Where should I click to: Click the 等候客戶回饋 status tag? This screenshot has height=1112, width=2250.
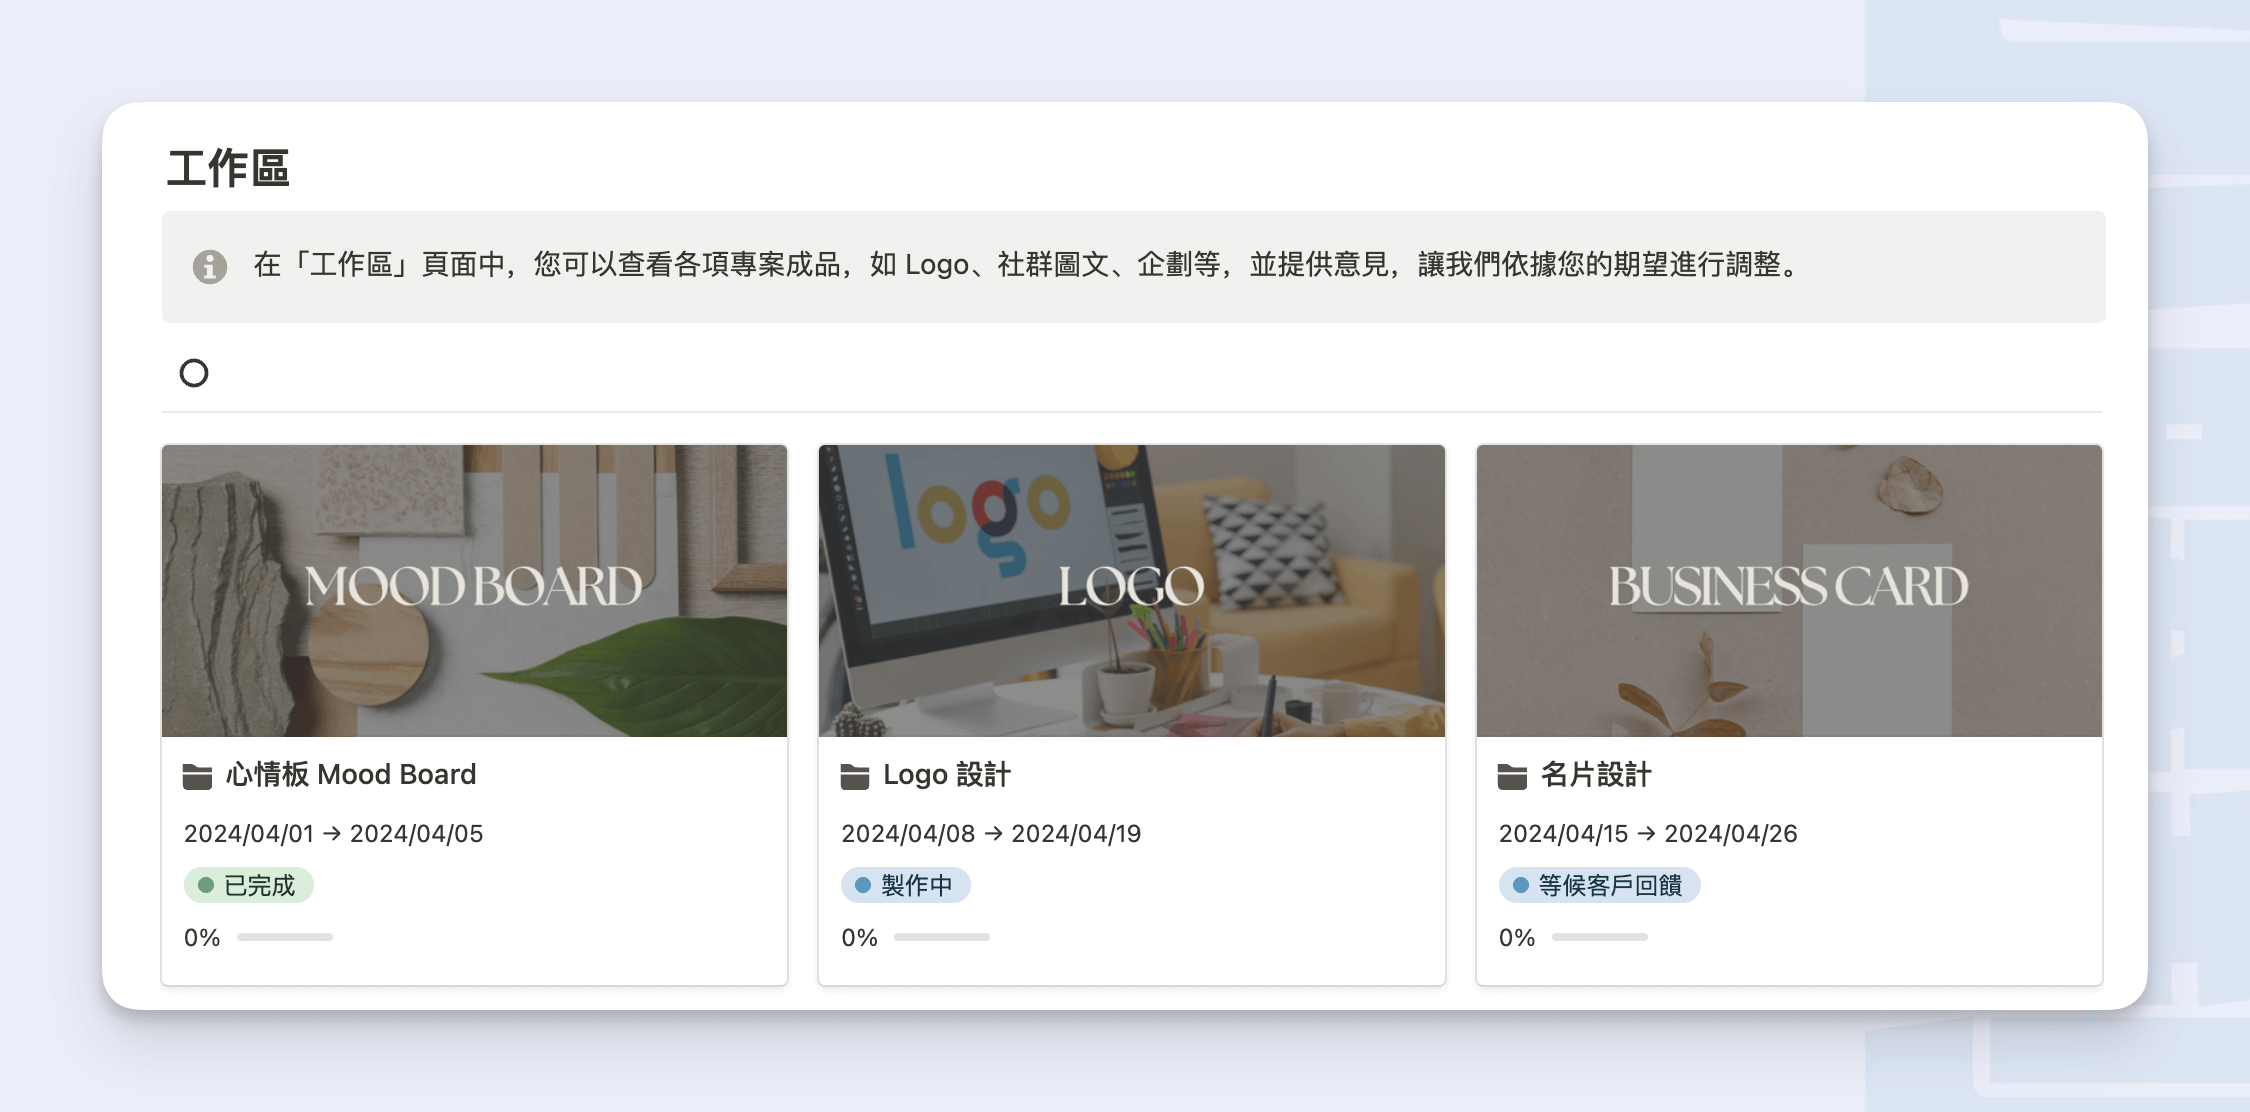point(1599,885)
